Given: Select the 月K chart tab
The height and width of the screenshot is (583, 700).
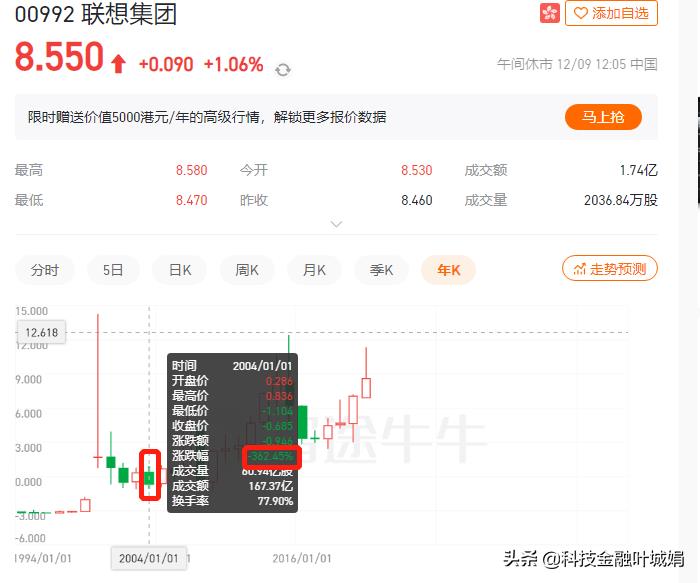Looking at the screenshot, I should [314, 270].
